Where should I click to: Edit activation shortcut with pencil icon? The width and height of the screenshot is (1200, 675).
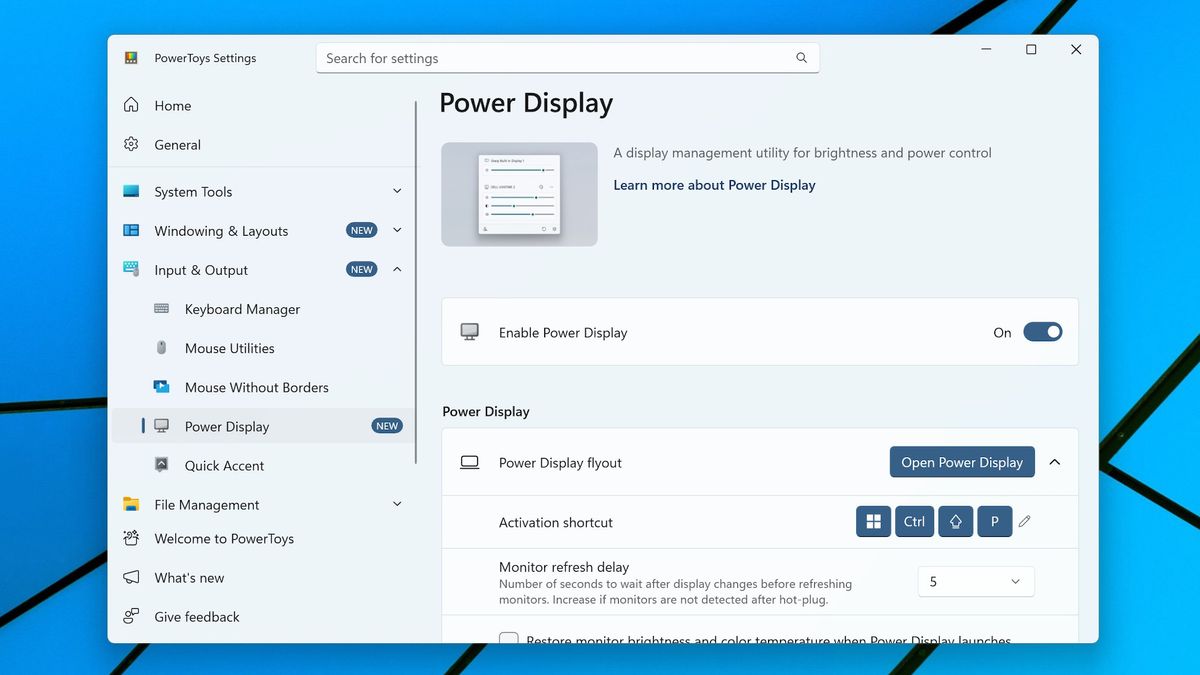point(1025,522)
